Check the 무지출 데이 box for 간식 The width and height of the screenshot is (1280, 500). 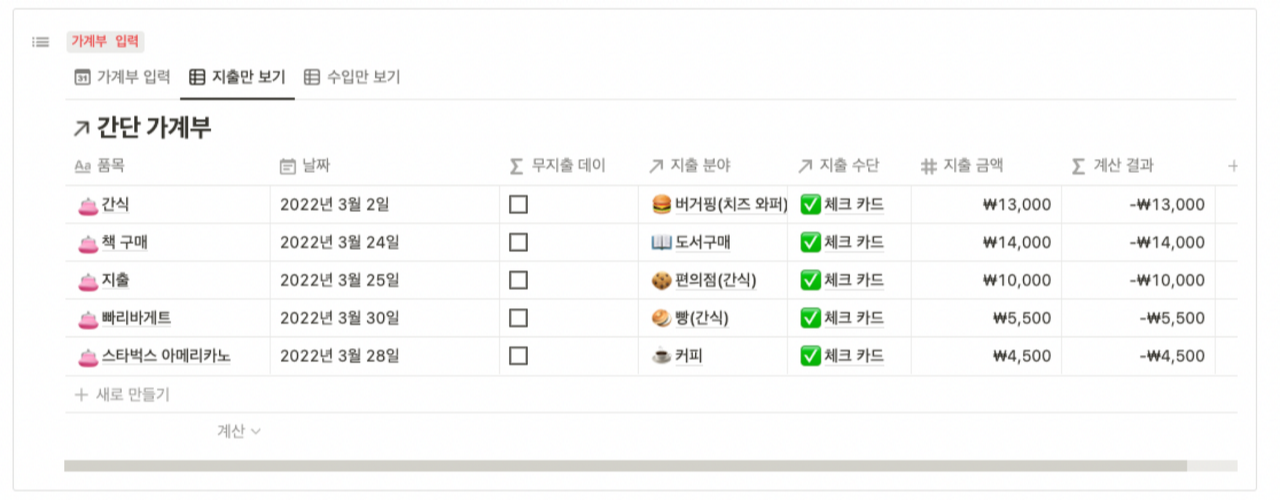(x=518, y=205)
